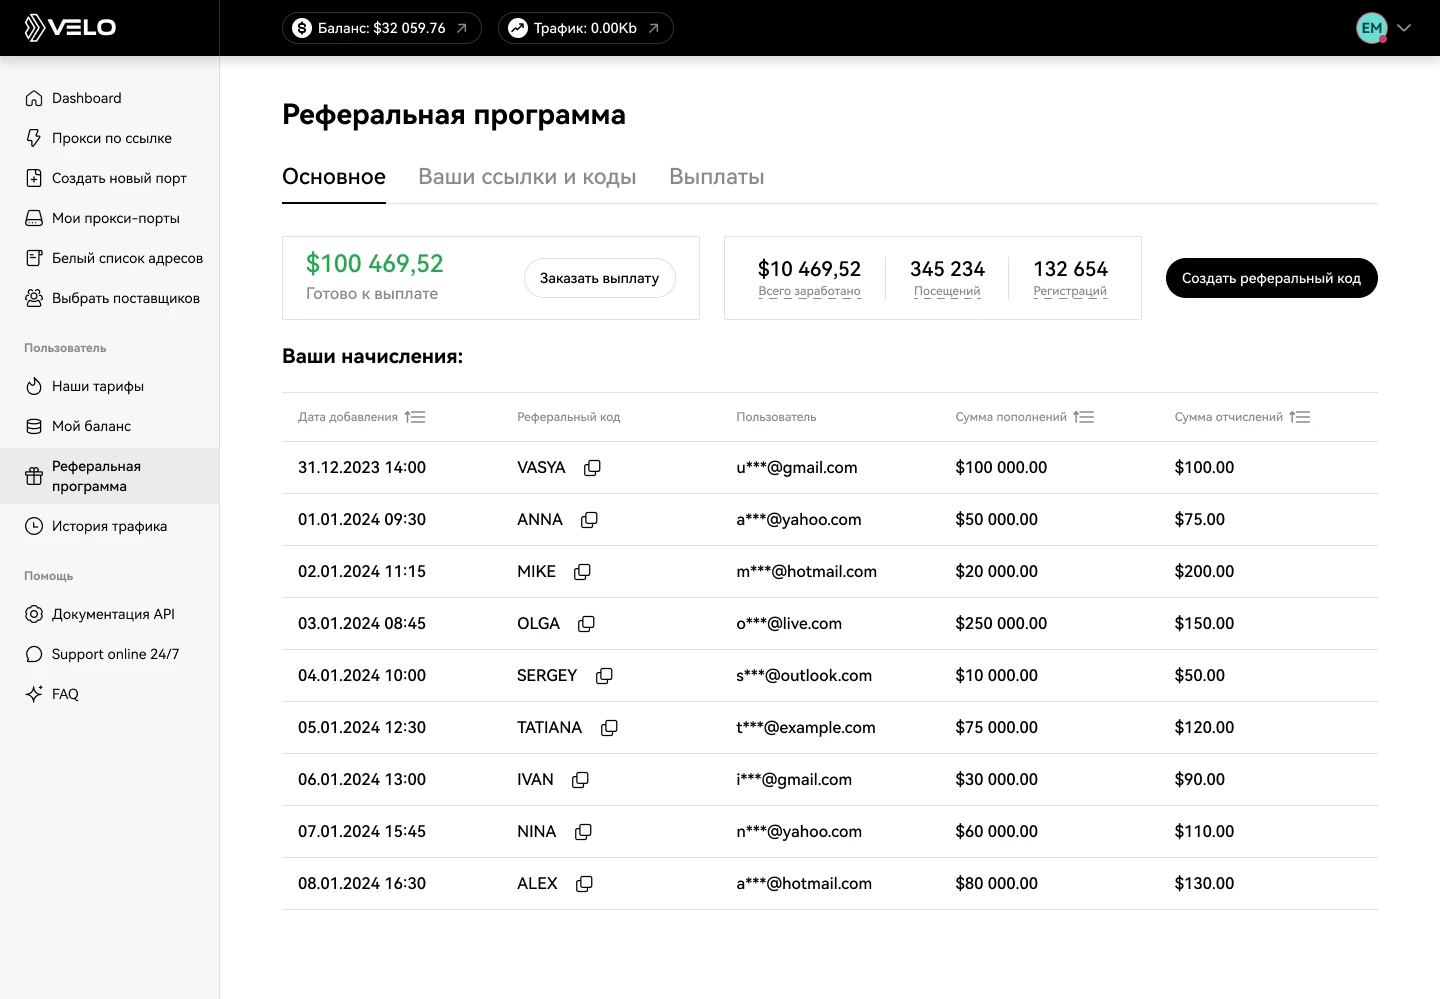The height and width of the screenshot is (999, 1440).
Task: Open Документация API link
Action: (109, 614)
